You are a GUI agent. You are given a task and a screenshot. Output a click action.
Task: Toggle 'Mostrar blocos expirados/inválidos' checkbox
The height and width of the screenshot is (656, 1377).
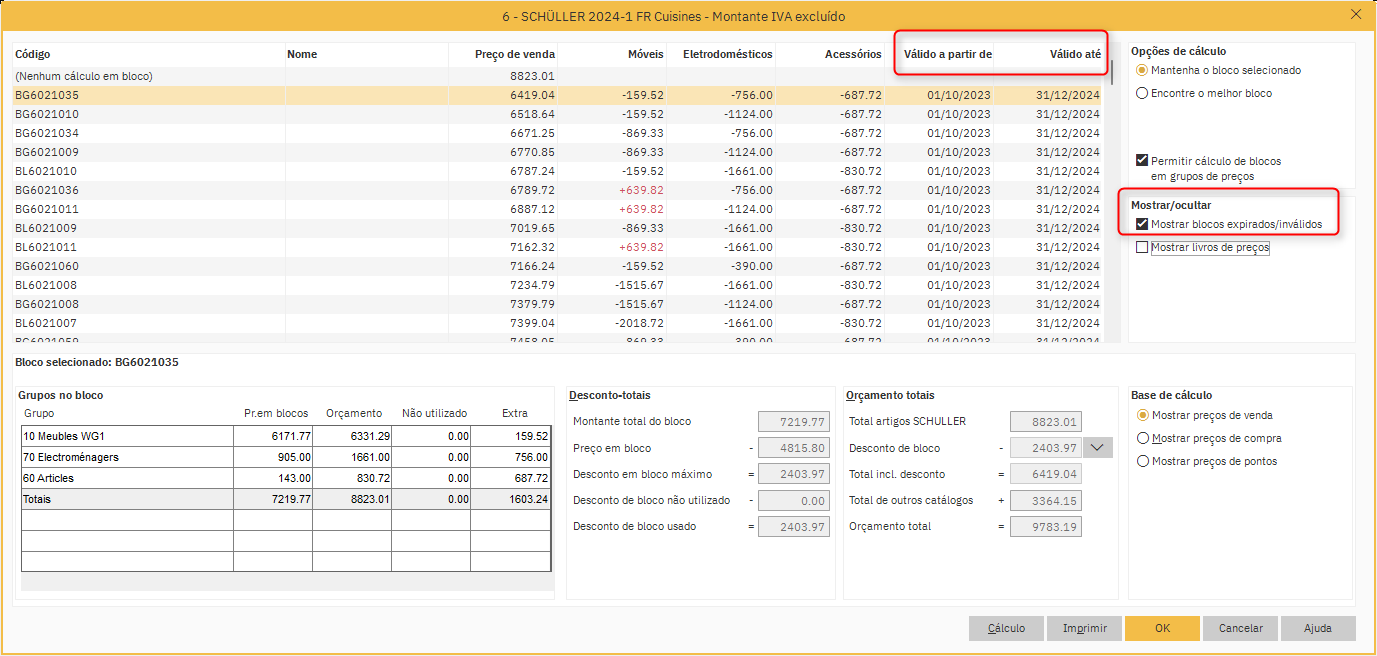click(1142, 225)
